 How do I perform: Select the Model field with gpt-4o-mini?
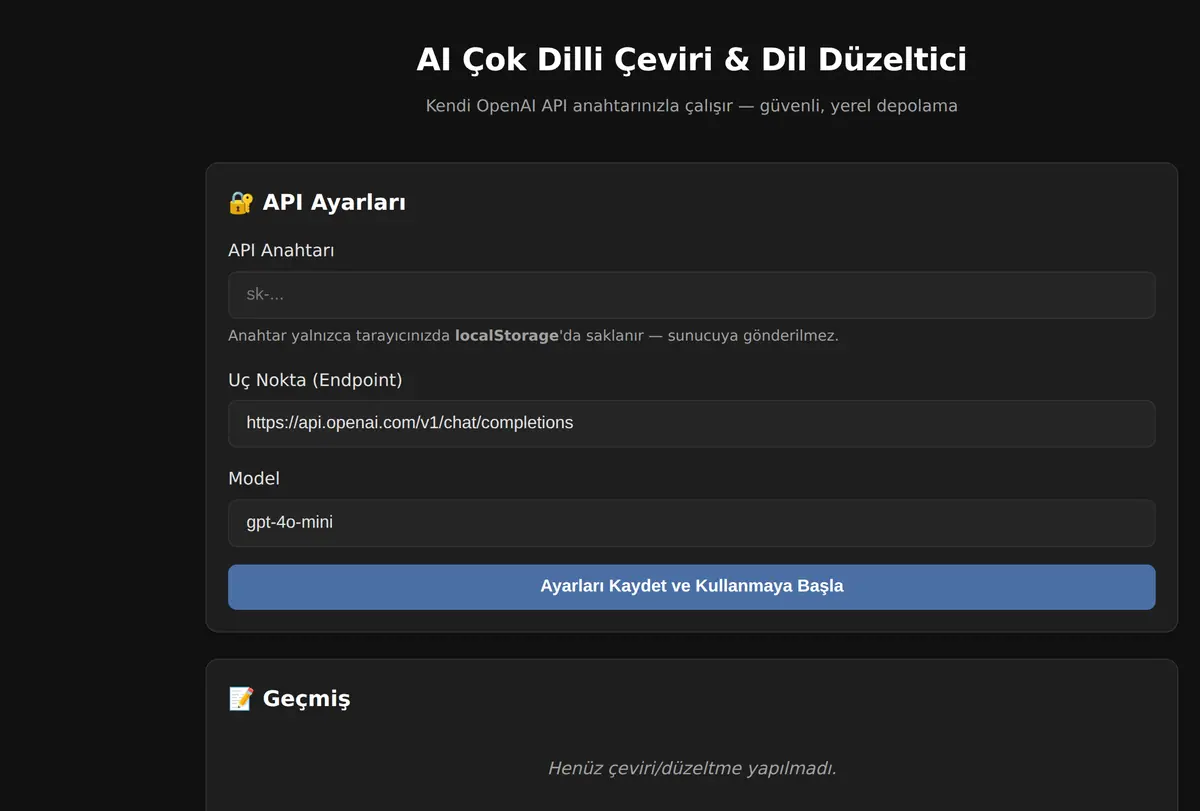point(691,522)
